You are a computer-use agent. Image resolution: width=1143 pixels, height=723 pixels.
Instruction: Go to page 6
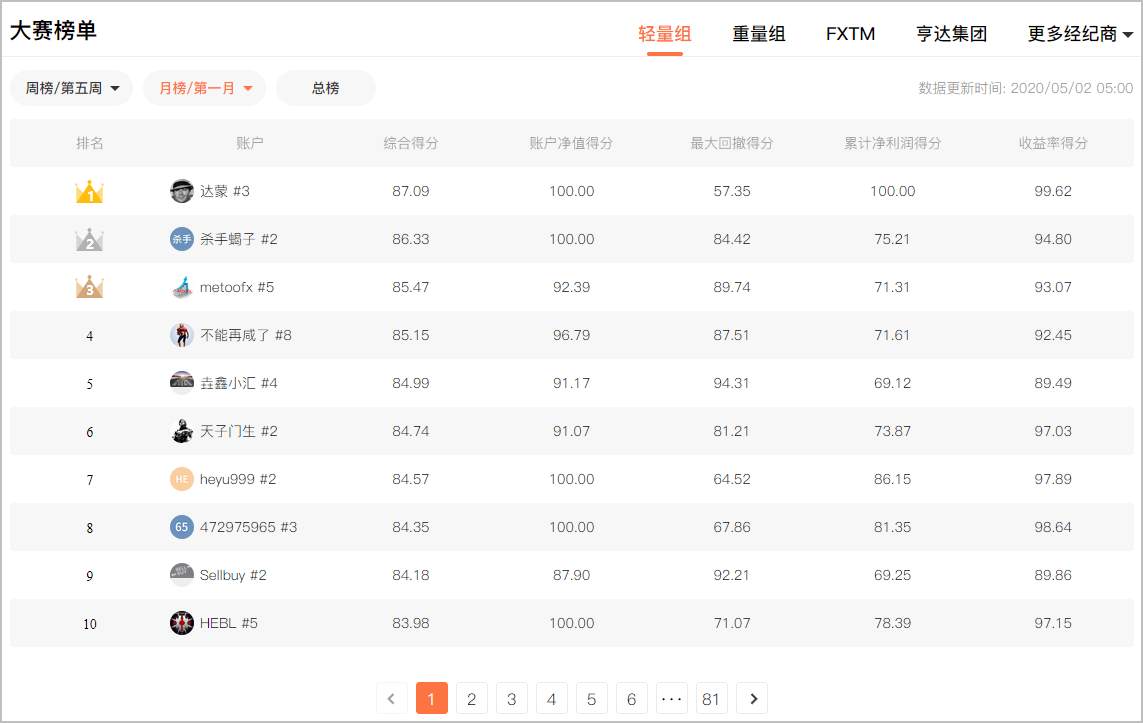coord(632,699)
